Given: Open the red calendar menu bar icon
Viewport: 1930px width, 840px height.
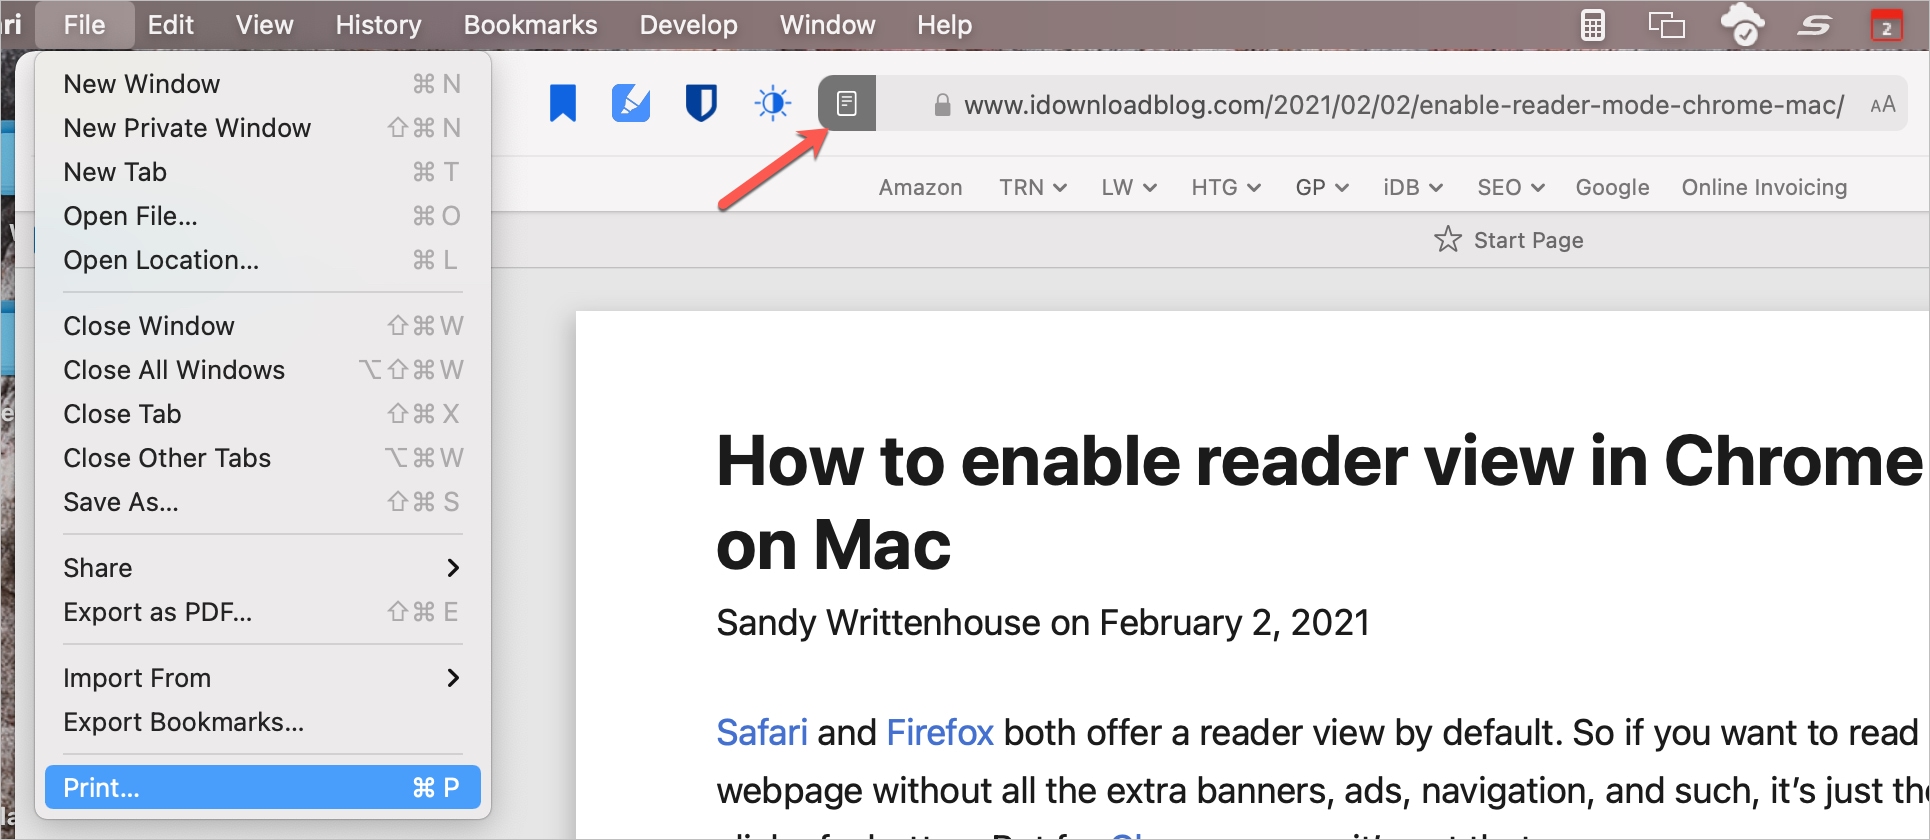Looking at the screenshot, I should tap(1886, 25).
